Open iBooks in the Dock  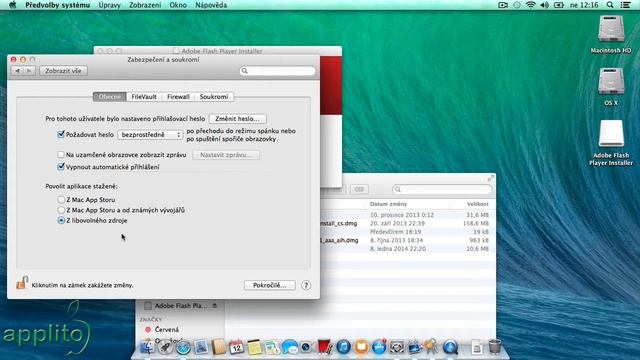click(361, 347)
